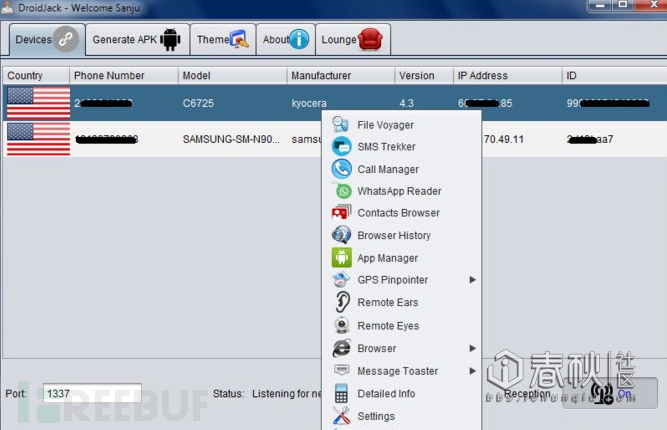
Task: Switch to the Generate APK tab
Action: (137, 40)
